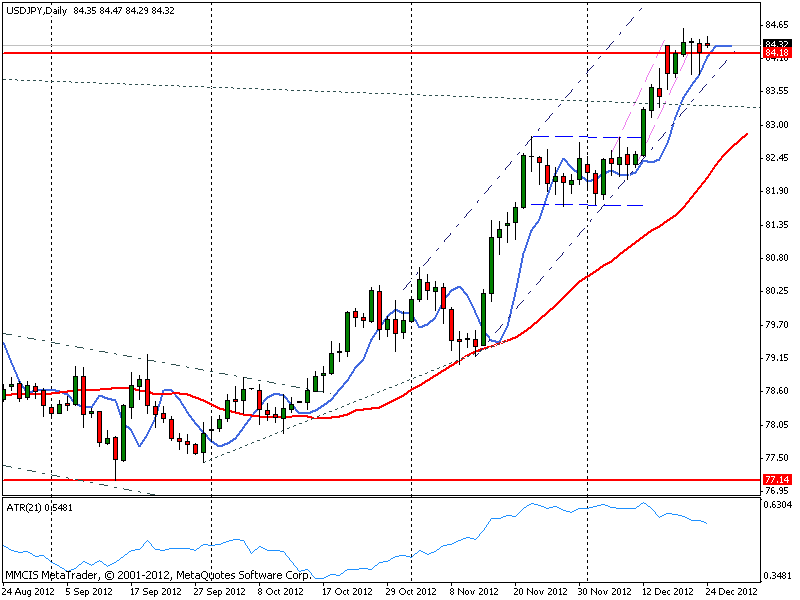The height and width of the screenshot is (600, 800).
Task: Click the 83.55 price axis label
Action: click(777, 91)
